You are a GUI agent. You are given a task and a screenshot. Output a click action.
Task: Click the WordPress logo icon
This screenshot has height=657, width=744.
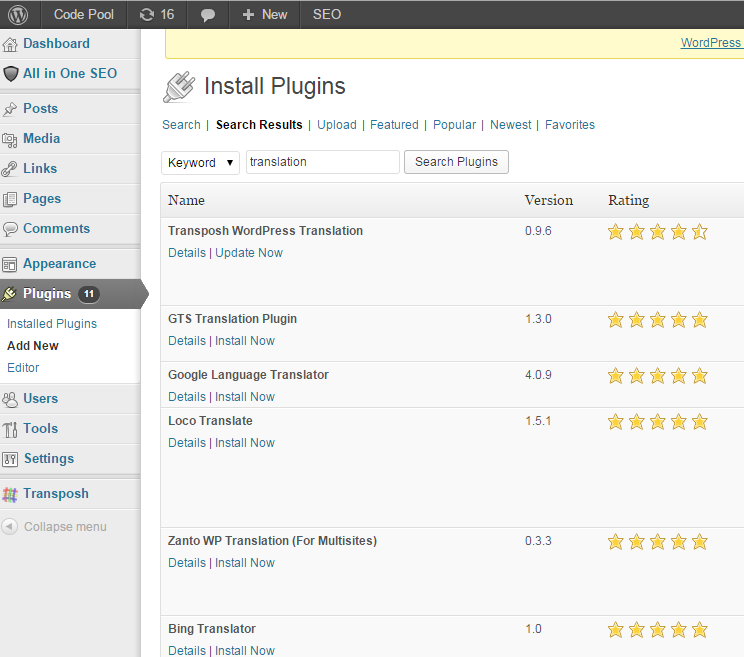(20, 14)
